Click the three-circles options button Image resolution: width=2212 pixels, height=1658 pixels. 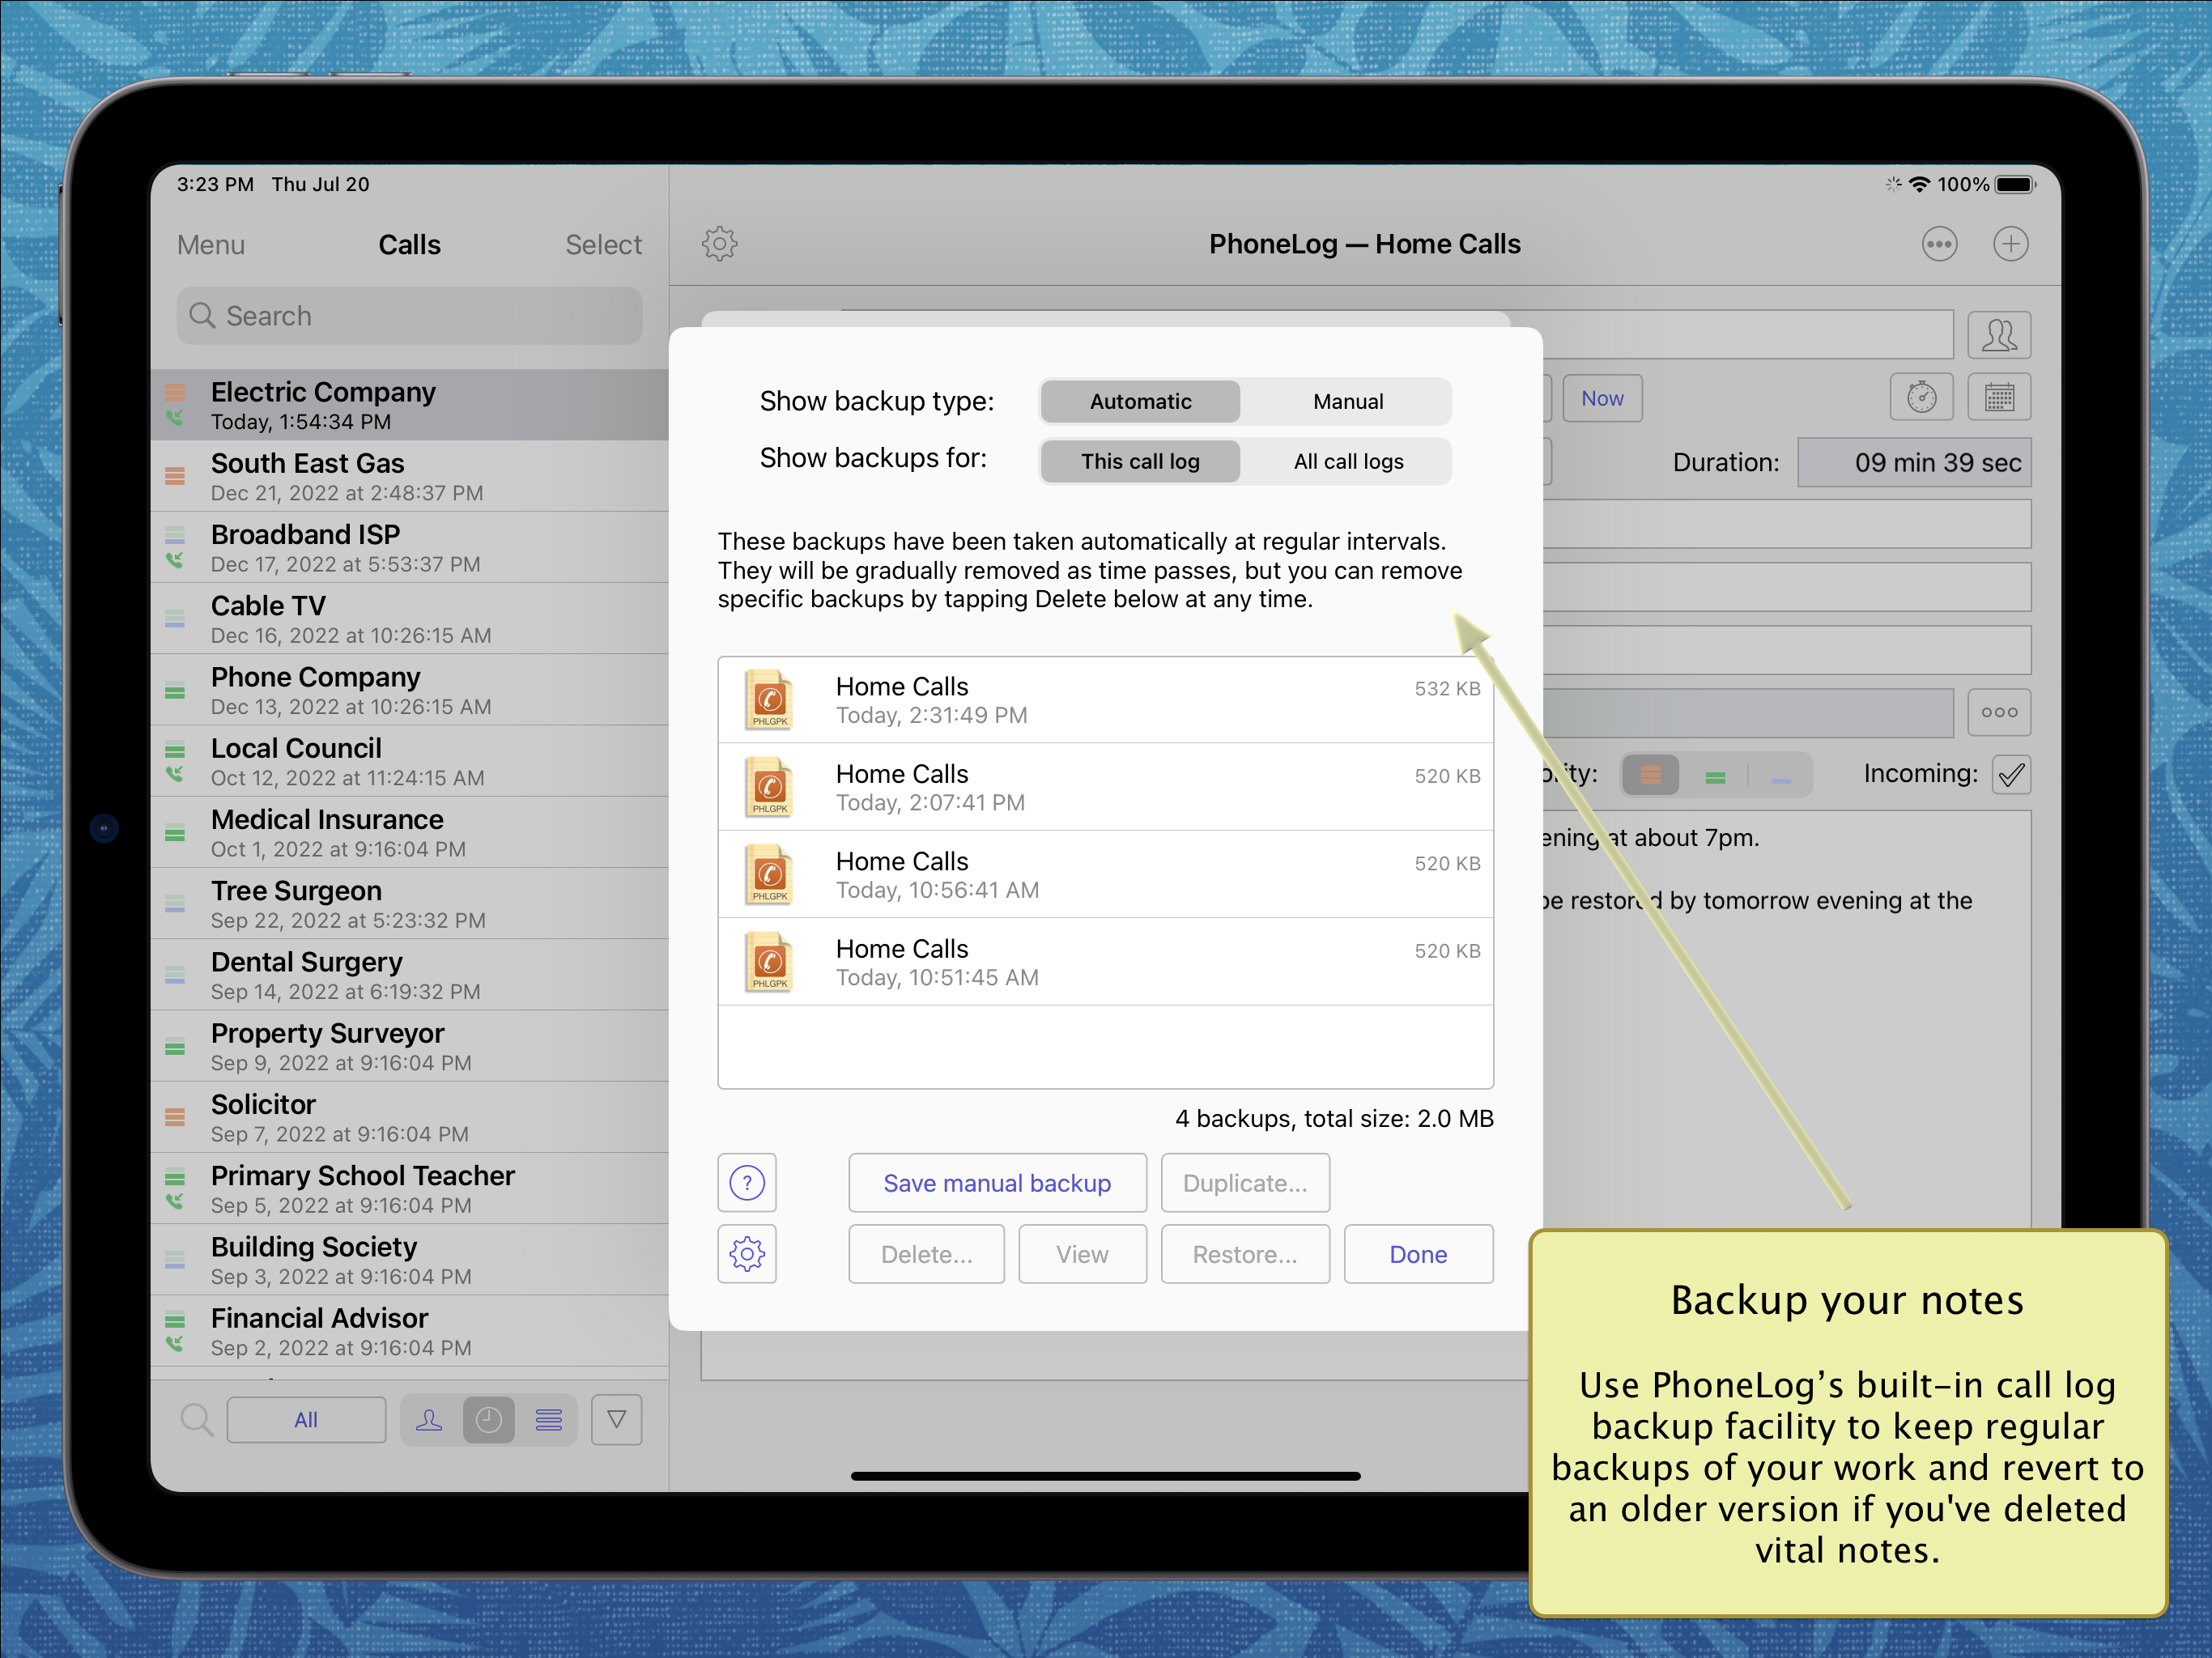click(1999, 712)
